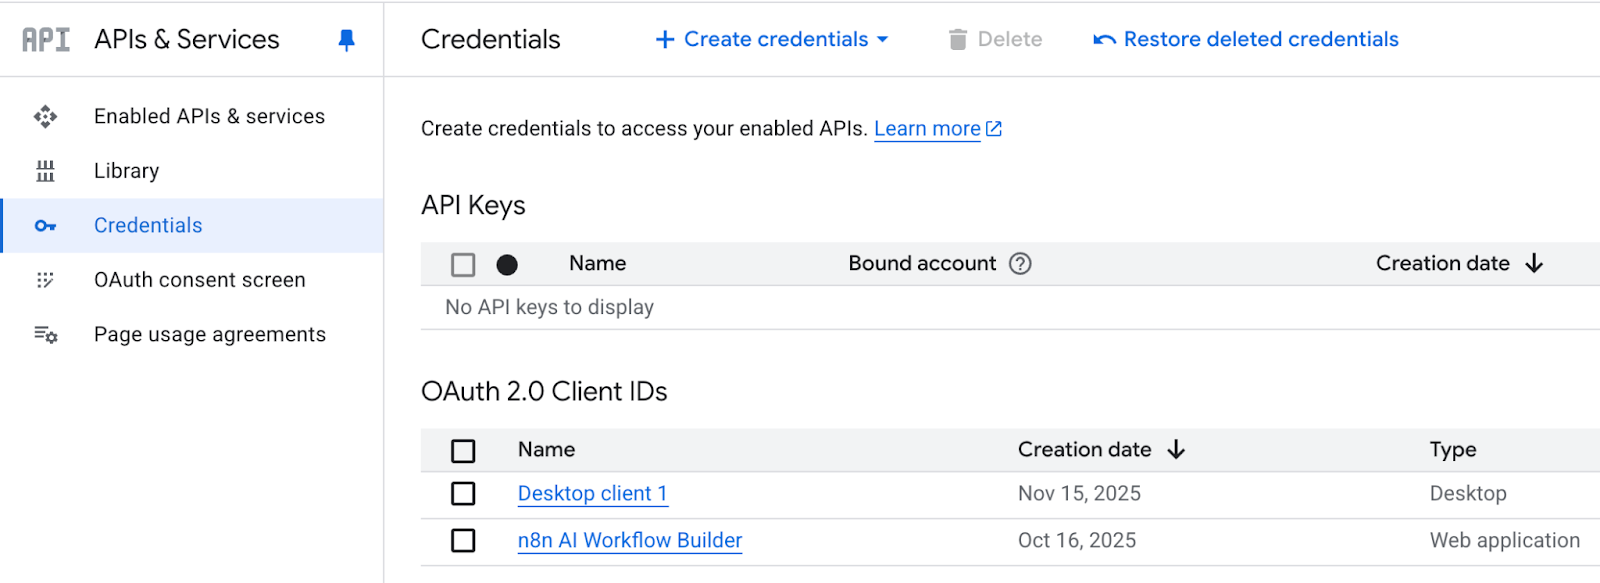Image resolution: width=1600 pixels, height=583 pixels.
Task: Click the plus icon beside Create credentials
Action: click(x=665, y=39)
